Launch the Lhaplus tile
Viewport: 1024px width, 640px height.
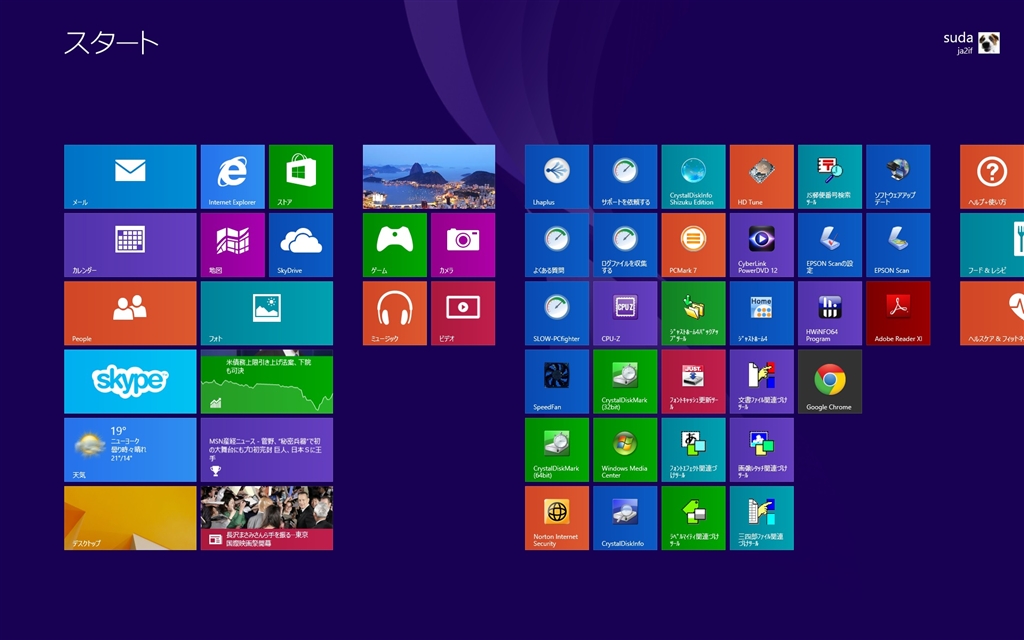click(x=557, y=177)
